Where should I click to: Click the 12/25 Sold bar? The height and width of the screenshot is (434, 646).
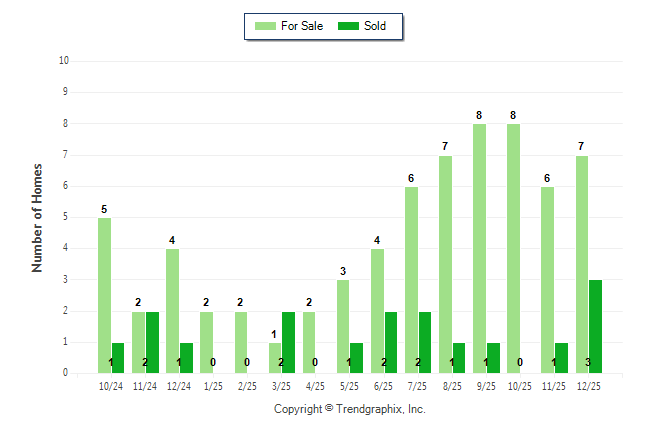click(x=596, y=326)
